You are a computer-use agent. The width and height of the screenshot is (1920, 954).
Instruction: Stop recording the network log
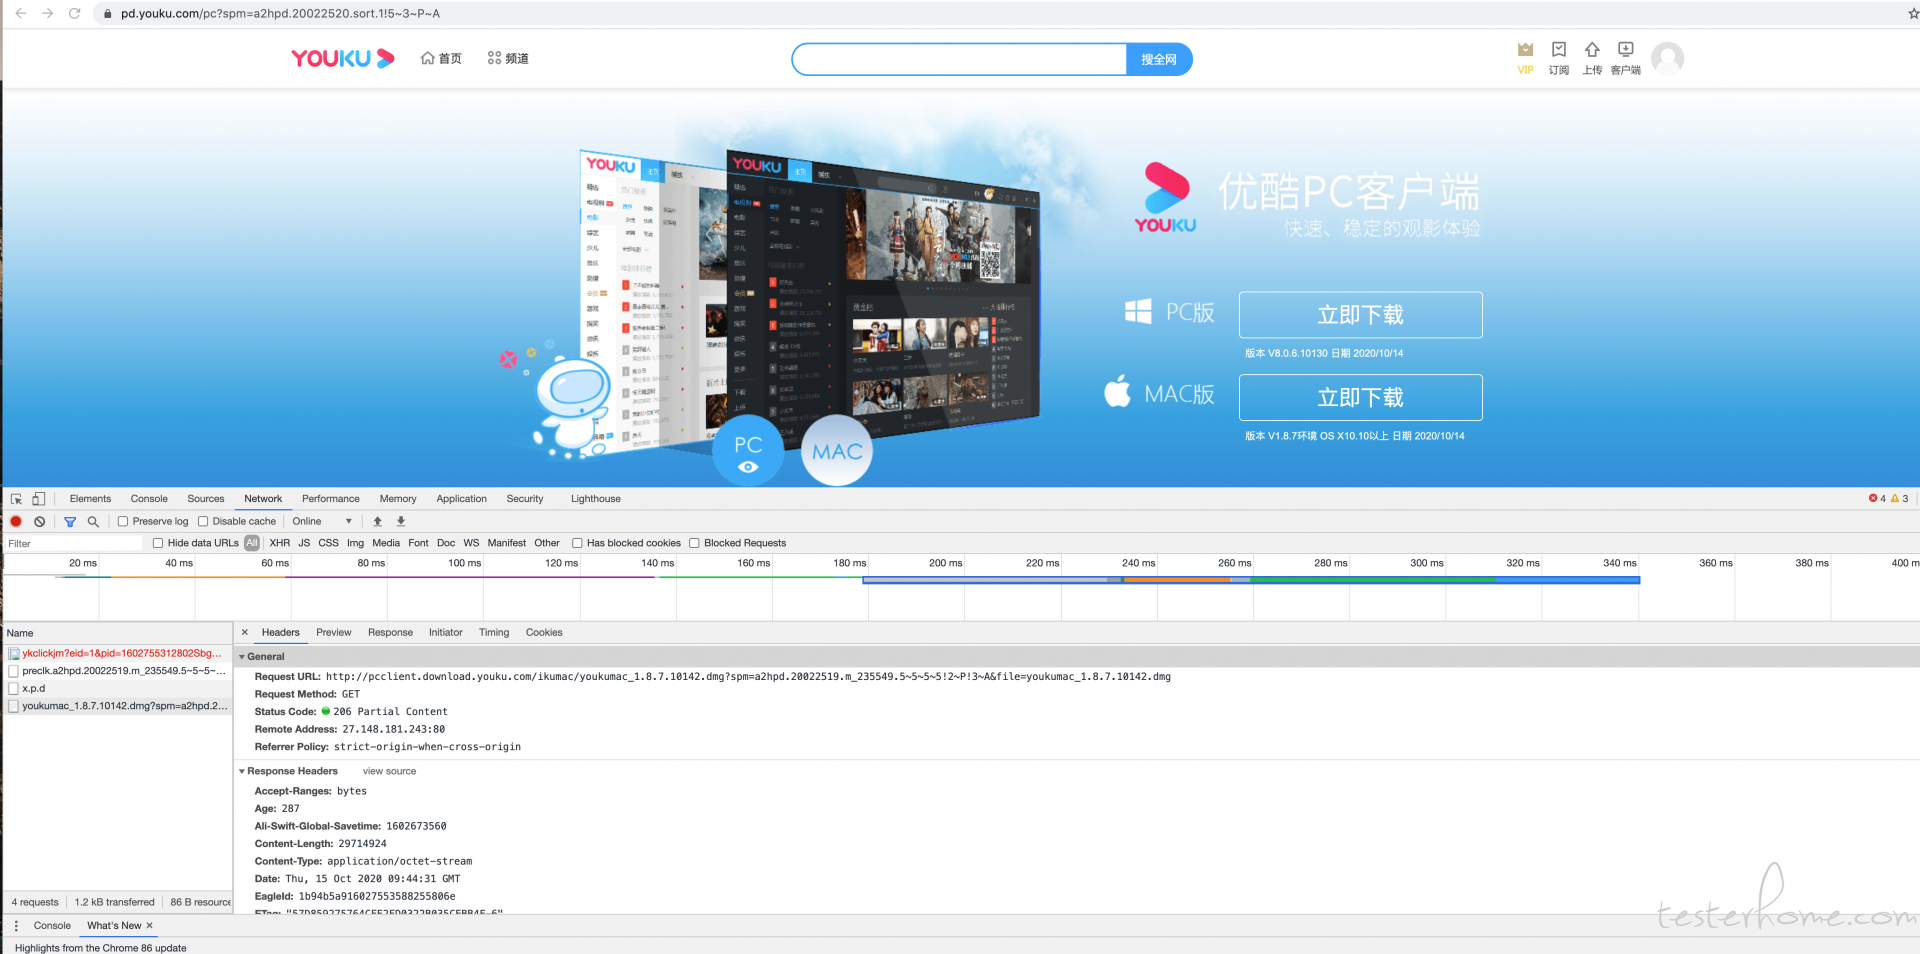(x=16, y=521)
